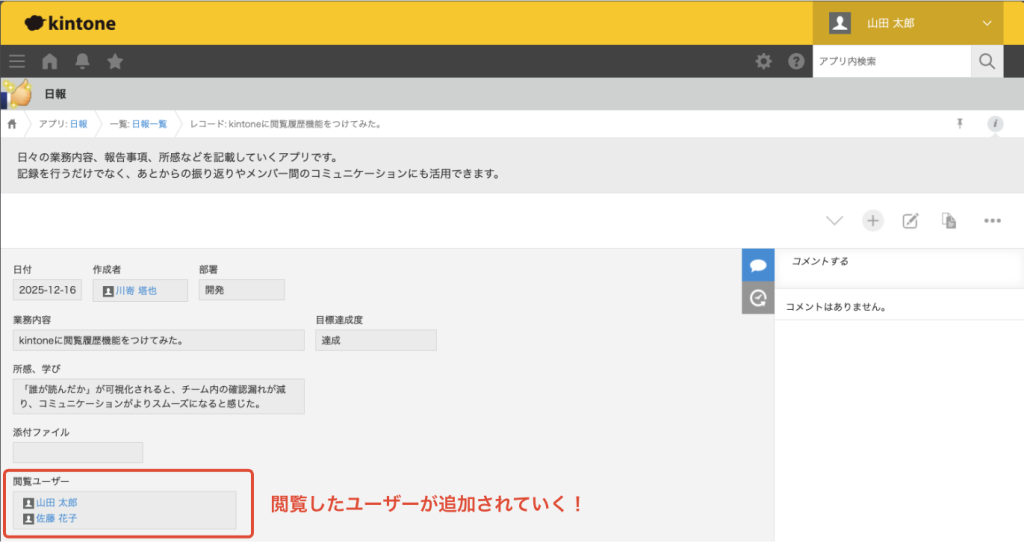
Task: Click the search magnifier button
Action: 987,62
